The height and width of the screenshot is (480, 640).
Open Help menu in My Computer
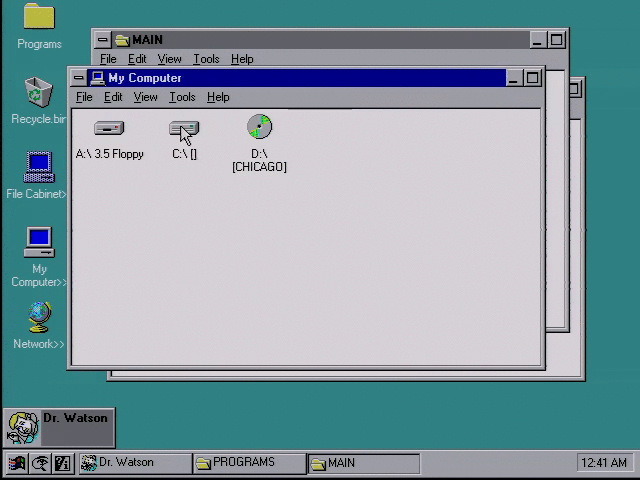[218, 97]
